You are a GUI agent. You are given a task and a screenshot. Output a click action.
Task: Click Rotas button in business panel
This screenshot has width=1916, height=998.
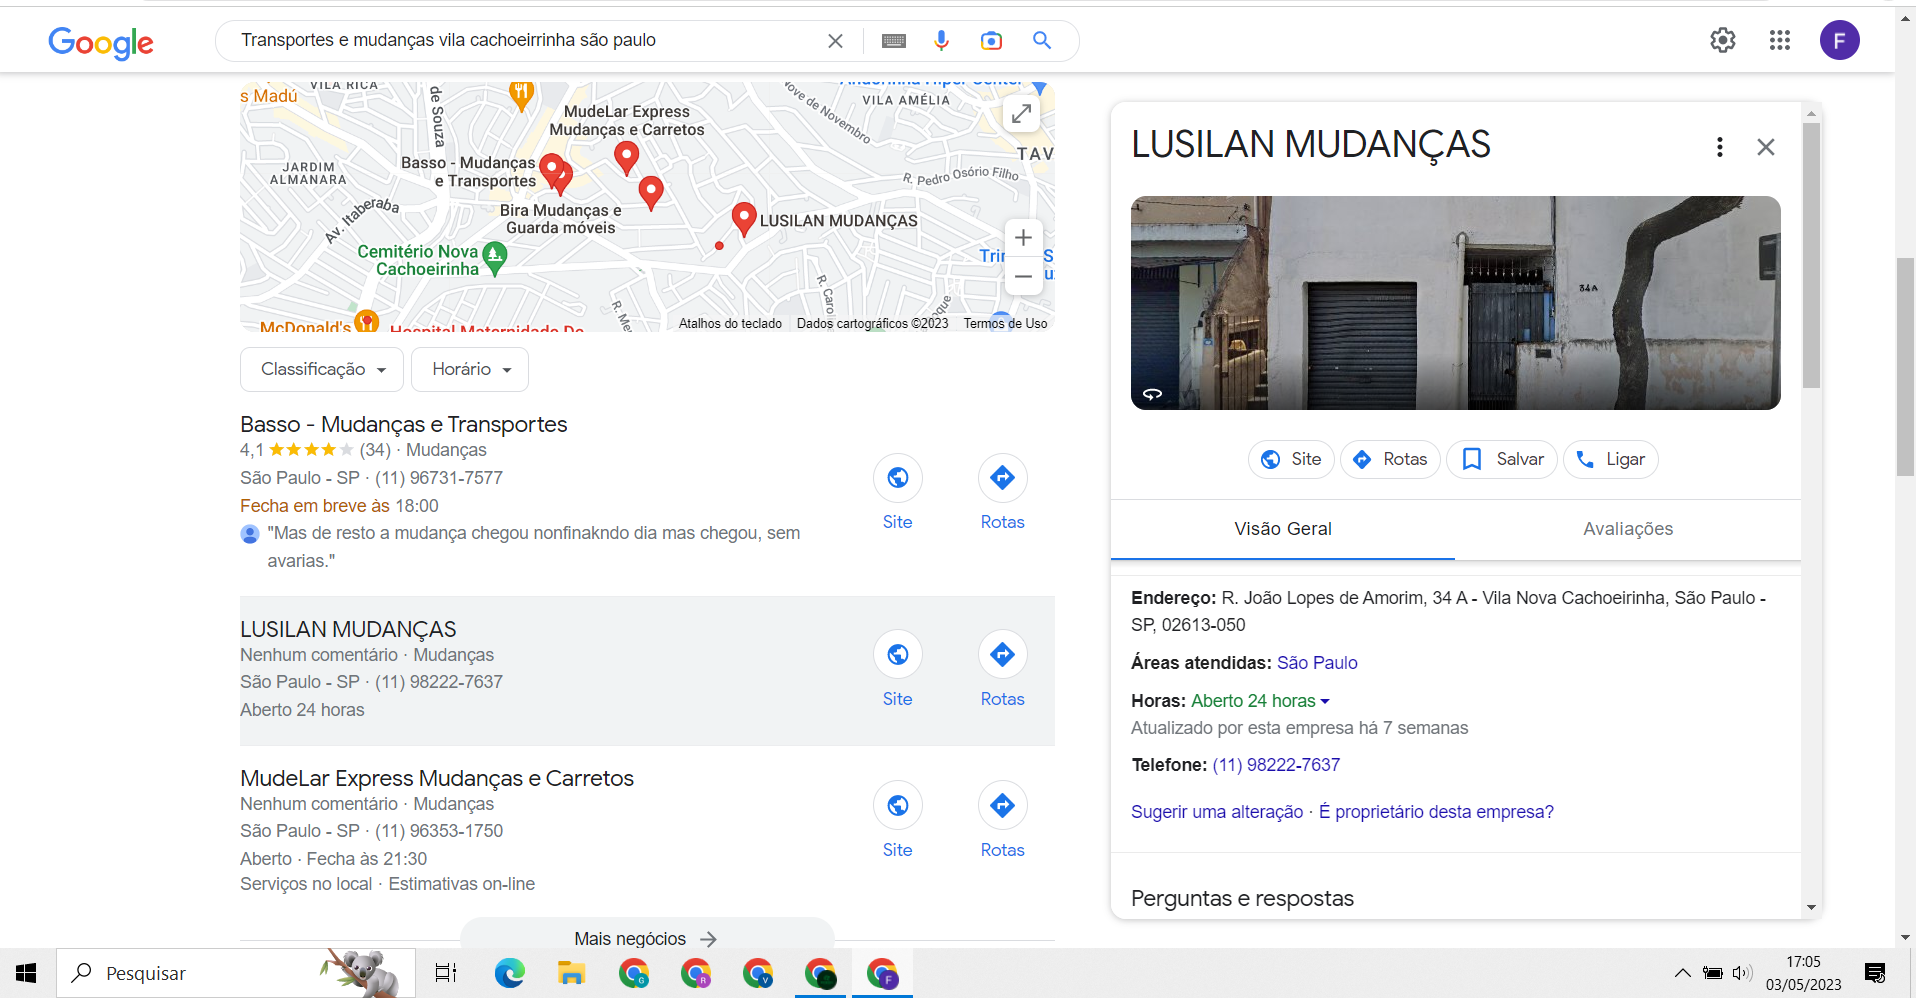(1390, 459)
